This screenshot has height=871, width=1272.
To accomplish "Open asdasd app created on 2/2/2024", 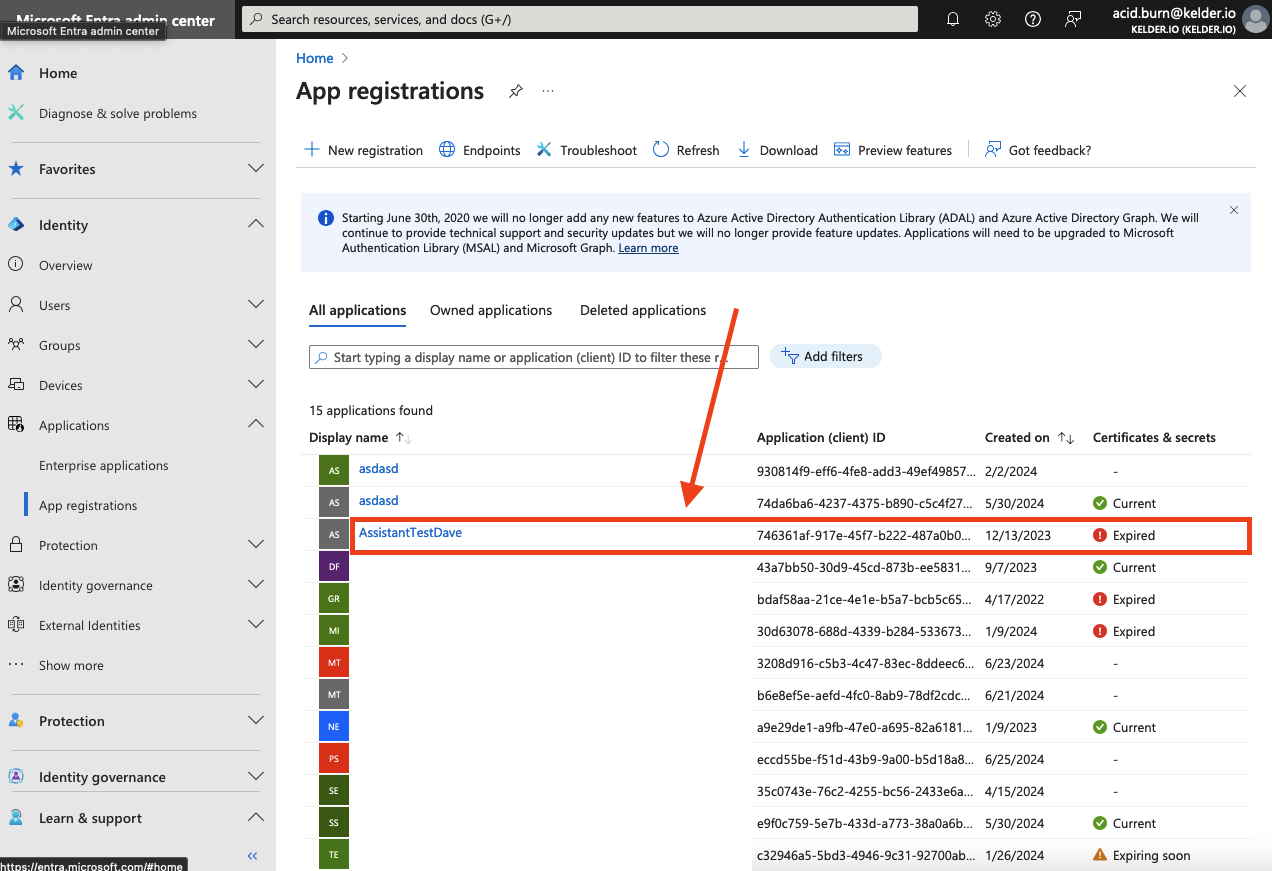I will [x=379, y=468].
